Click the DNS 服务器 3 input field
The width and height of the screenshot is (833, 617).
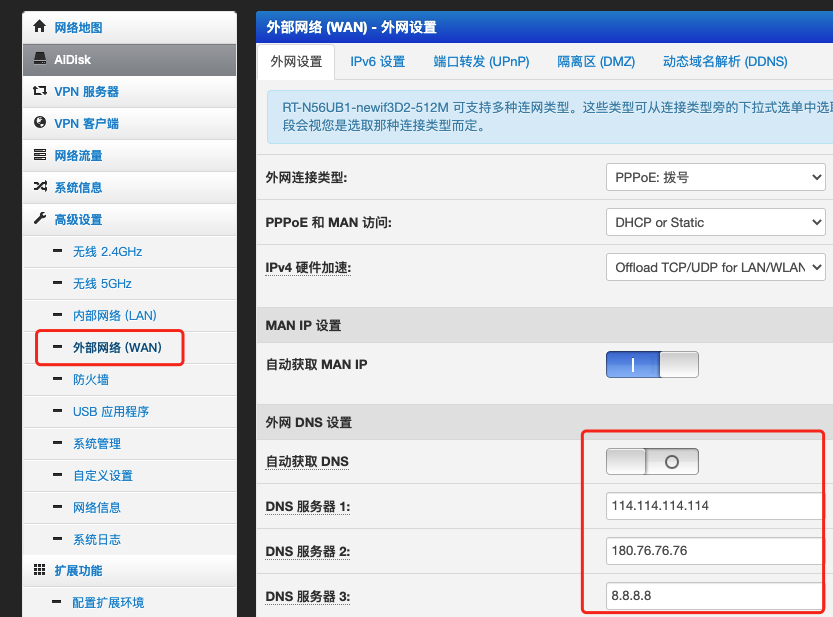coord(715,596)
